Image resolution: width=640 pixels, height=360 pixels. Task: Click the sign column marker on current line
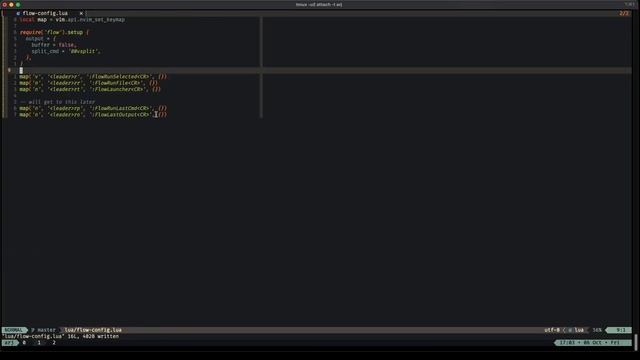pyautogui.click(x=9, y=70)
